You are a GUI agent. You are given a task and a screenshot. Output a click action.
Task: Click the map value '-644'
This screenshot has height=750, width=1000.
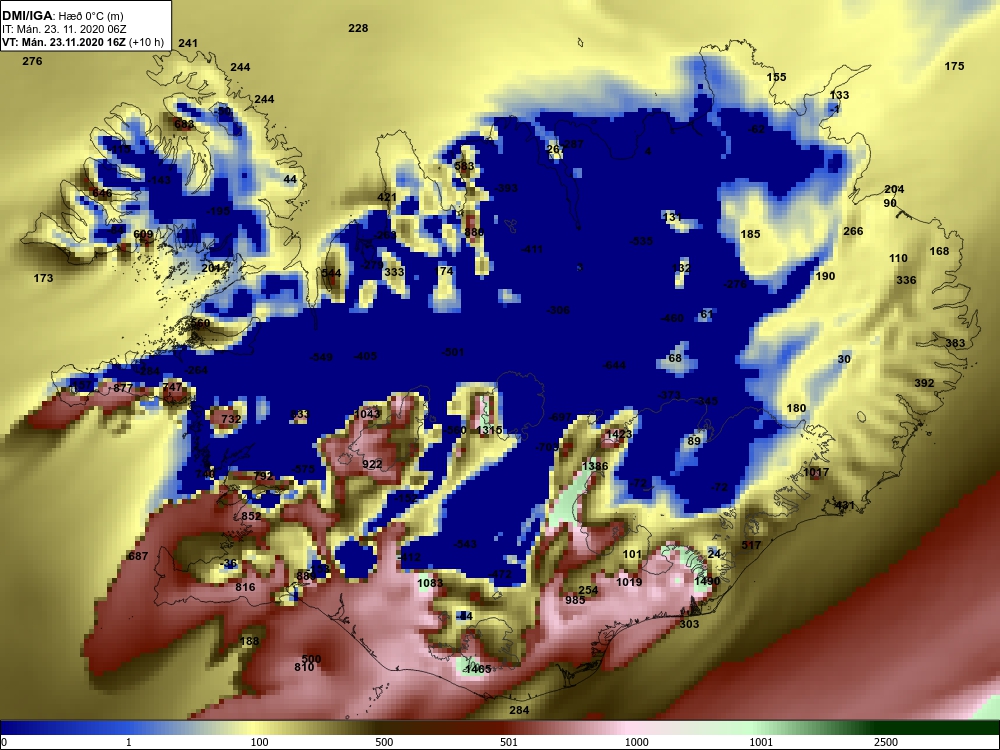click(x=614, y=365)
